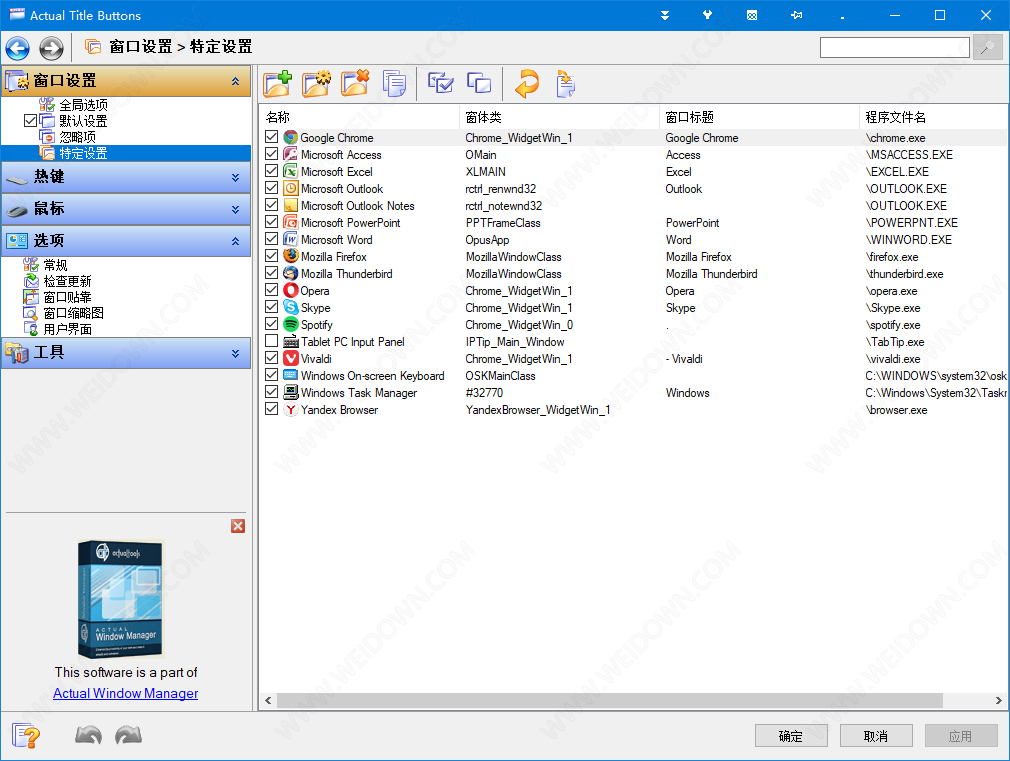Click the import settings document icon
Screen dimensions: 1010x761
click(565, 84)
